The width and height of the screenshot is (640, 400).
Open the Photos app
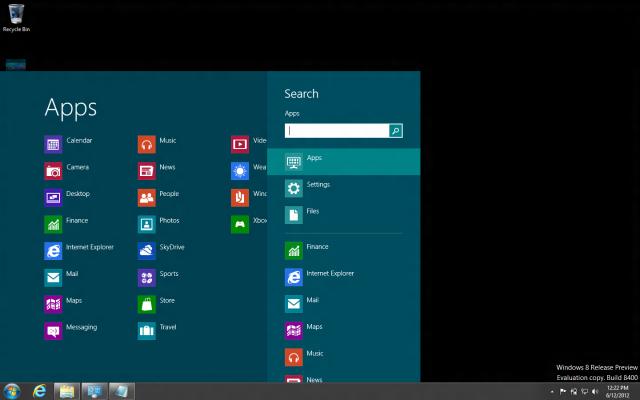pyautogui.click(x=159, y=224)
